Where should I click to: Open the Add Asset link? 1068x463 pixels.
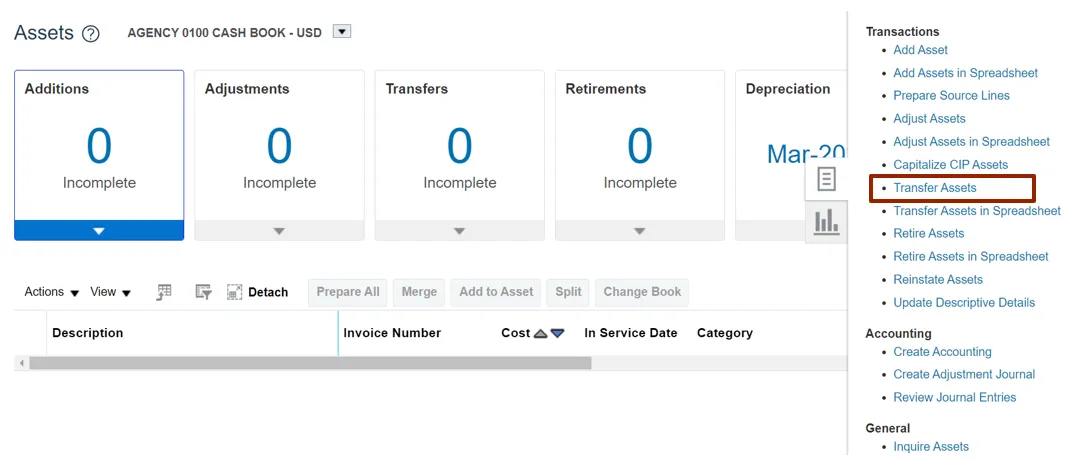[x=920, y=50]
